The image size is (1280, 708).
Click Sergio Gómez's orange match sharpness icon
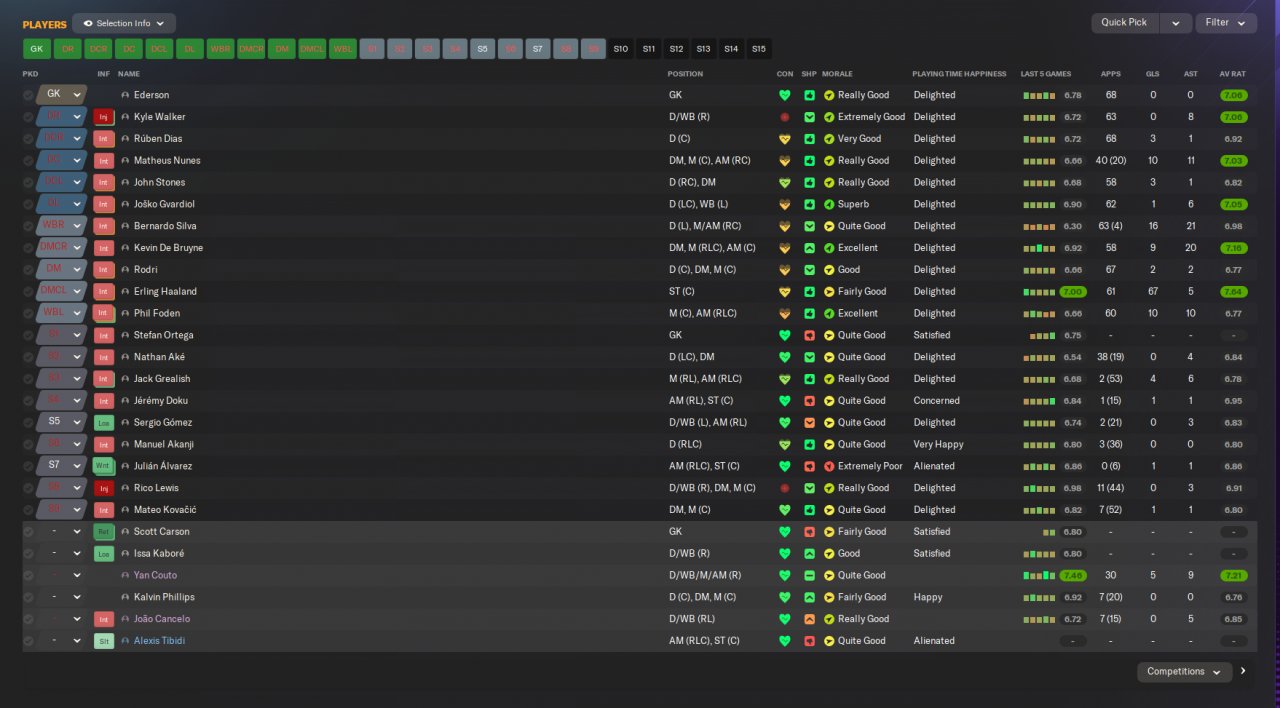tap(809, 423)
